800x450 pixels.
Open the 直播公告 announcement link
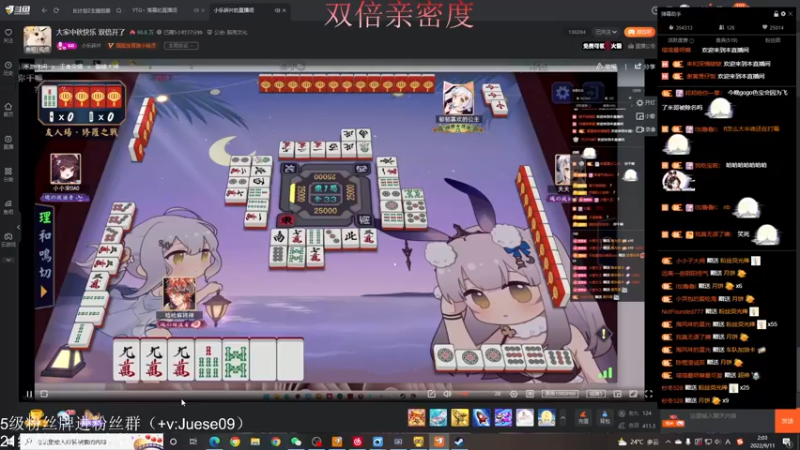point(642,46)
